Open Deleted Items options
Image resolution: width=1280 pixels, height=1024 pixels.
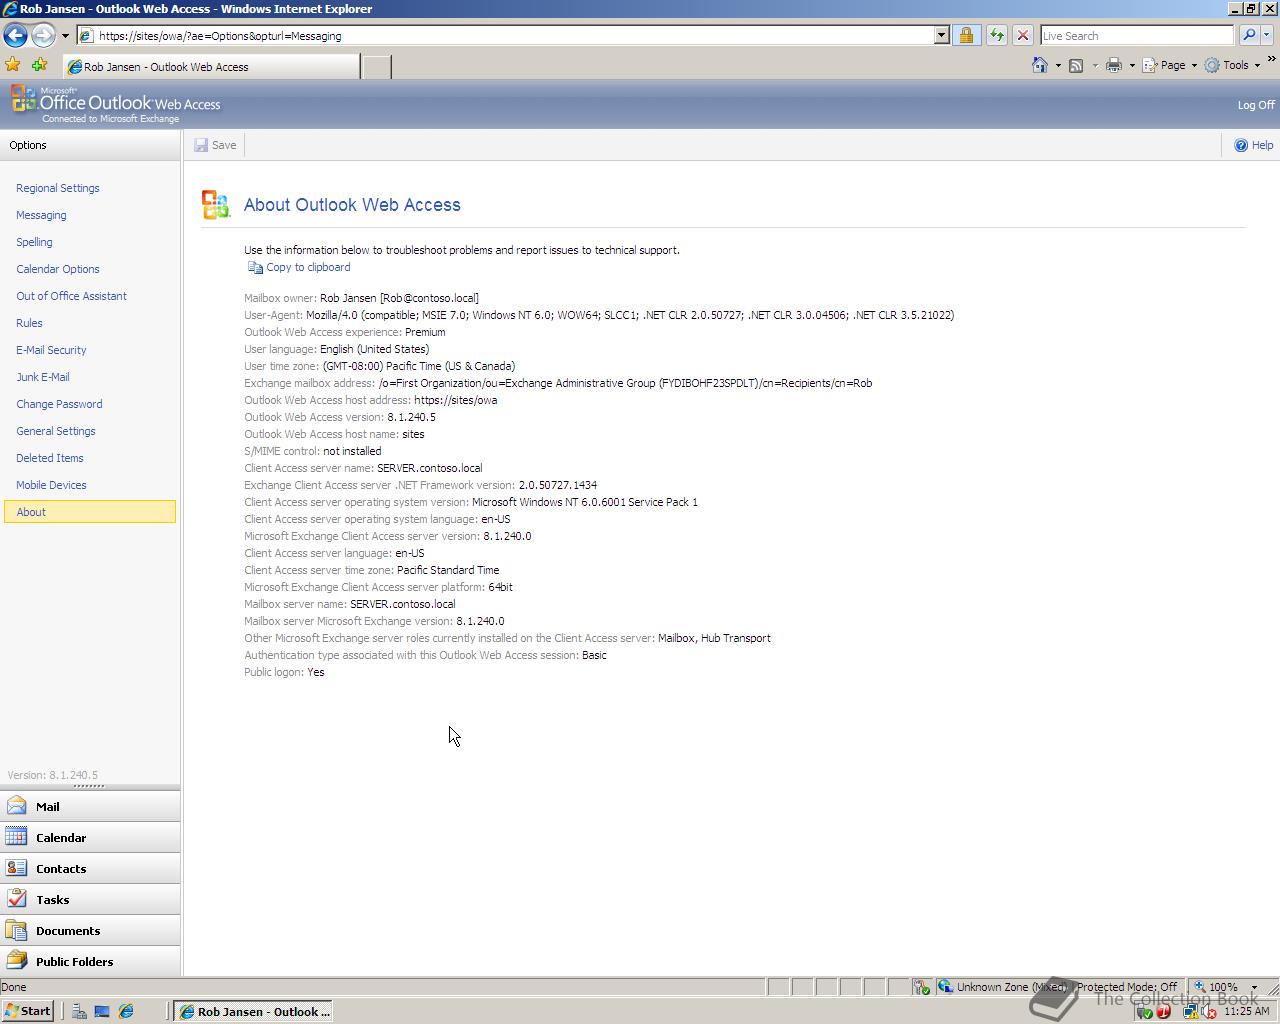49,458
